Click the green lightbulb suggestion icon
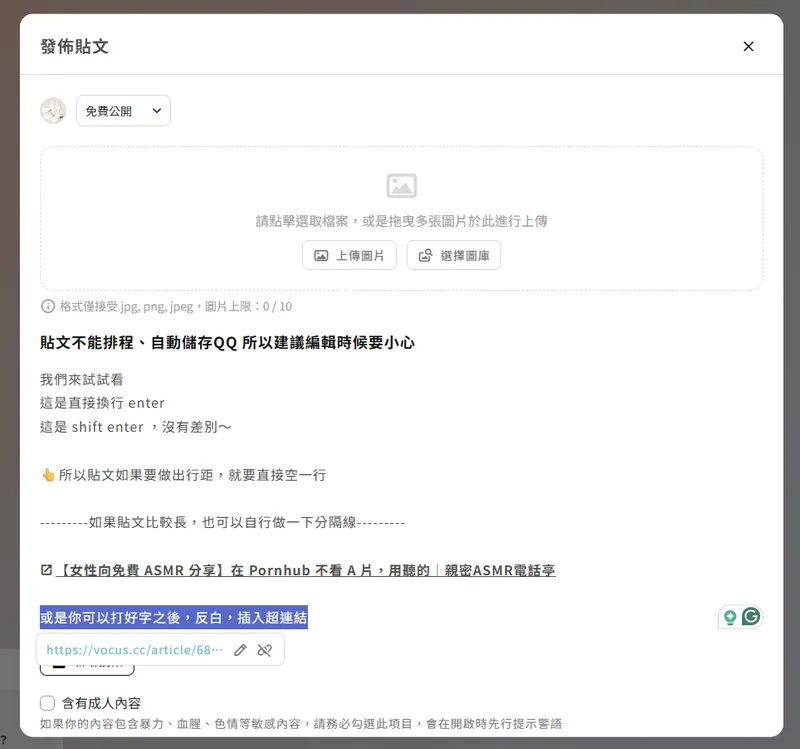Image resolution: width=800 pixels, height=749 pixels. coord(730,618)
